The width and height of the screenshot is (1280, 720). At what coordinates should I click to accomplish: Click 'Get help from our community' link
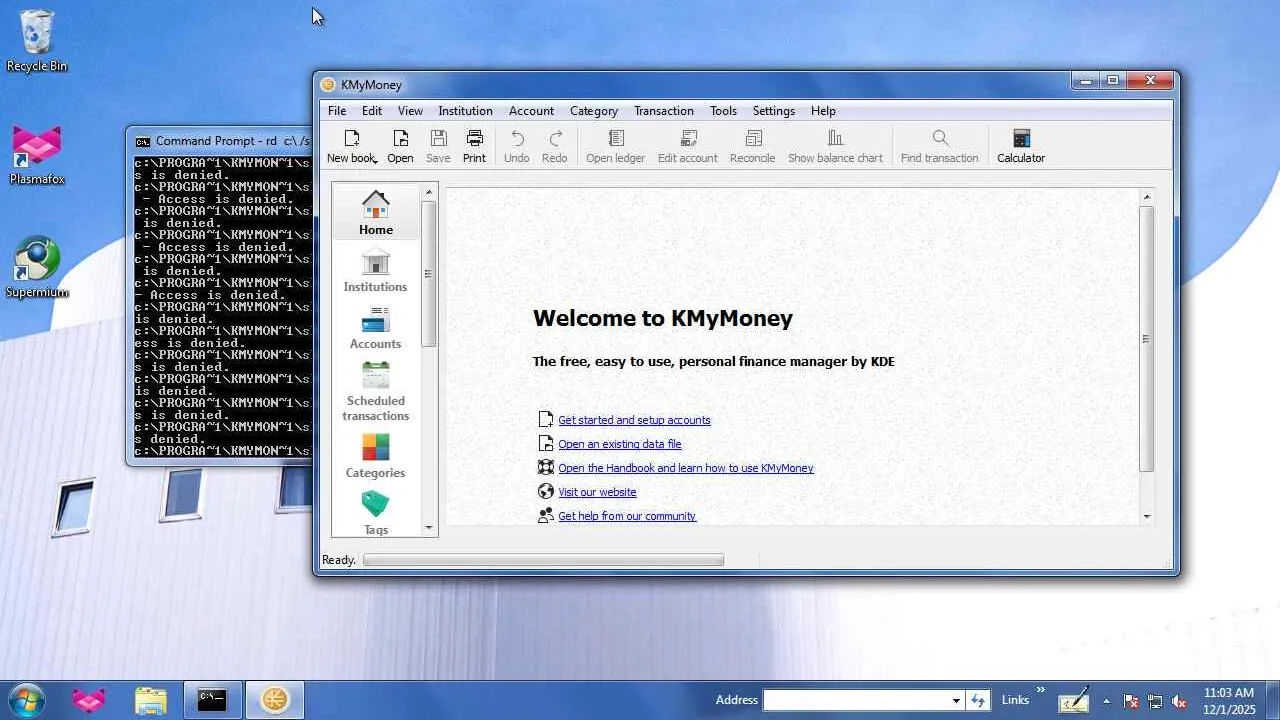[627, 516]
